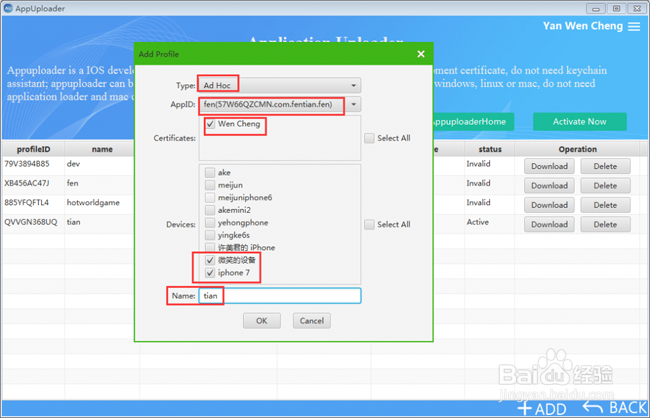The height and width of the screenshot is (418, 650).
Task: Open the AppuploaderHome button
Action: pyautogui.click(x=473, y=122)
